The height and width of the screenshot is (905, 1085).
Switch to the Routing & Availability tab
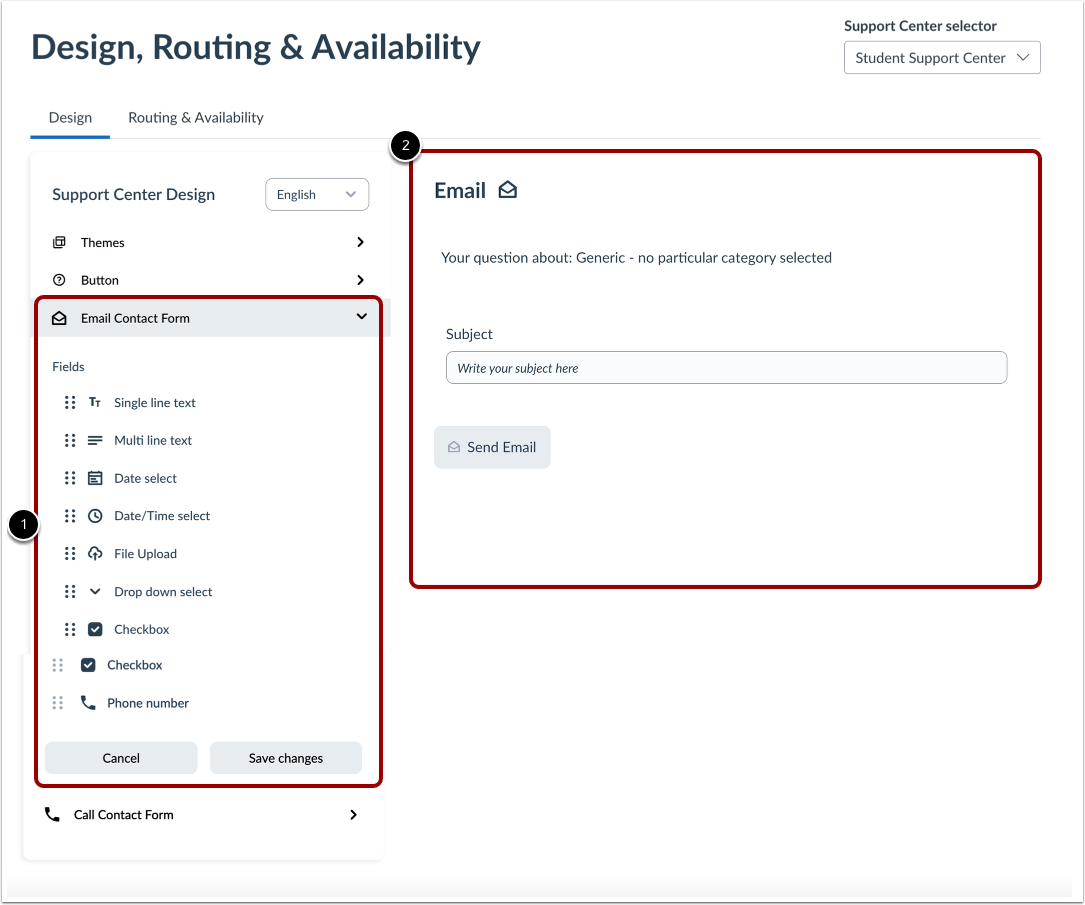195,117
